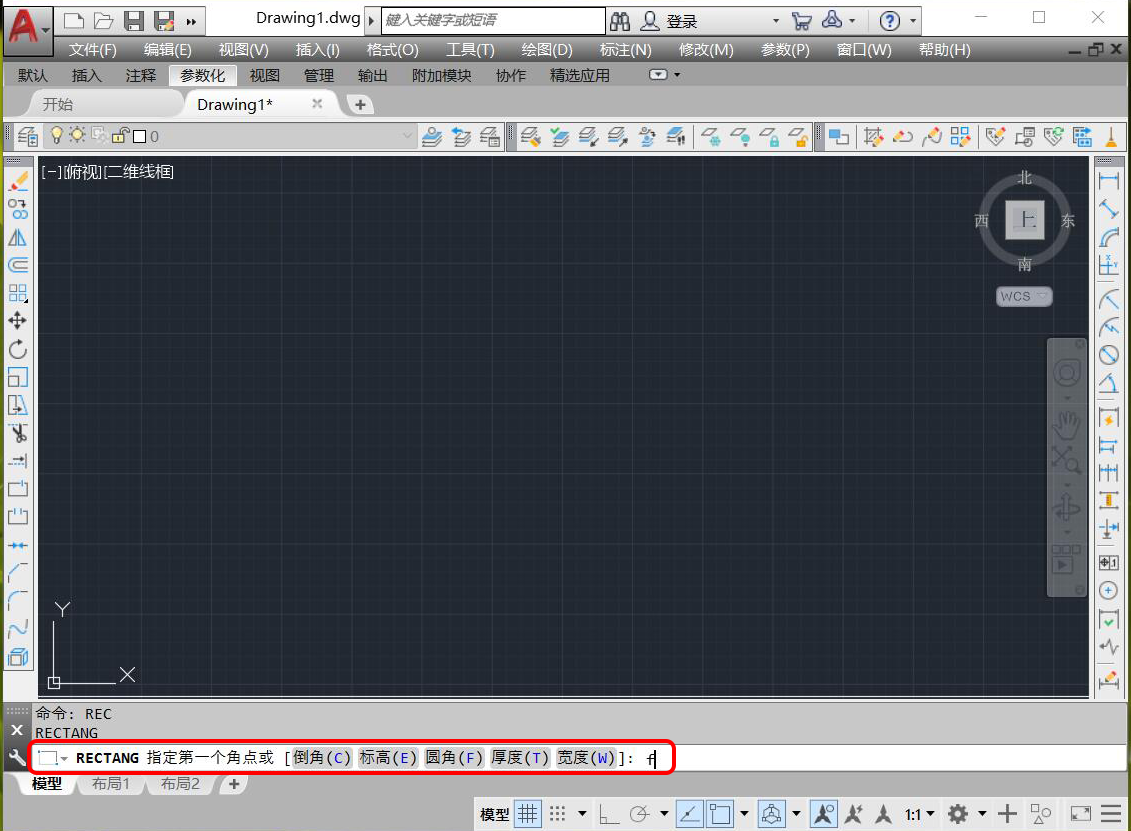Select the Scale tool
Image resolution: width=1131 pixels, height=831 pixels.
click(18, 377)
